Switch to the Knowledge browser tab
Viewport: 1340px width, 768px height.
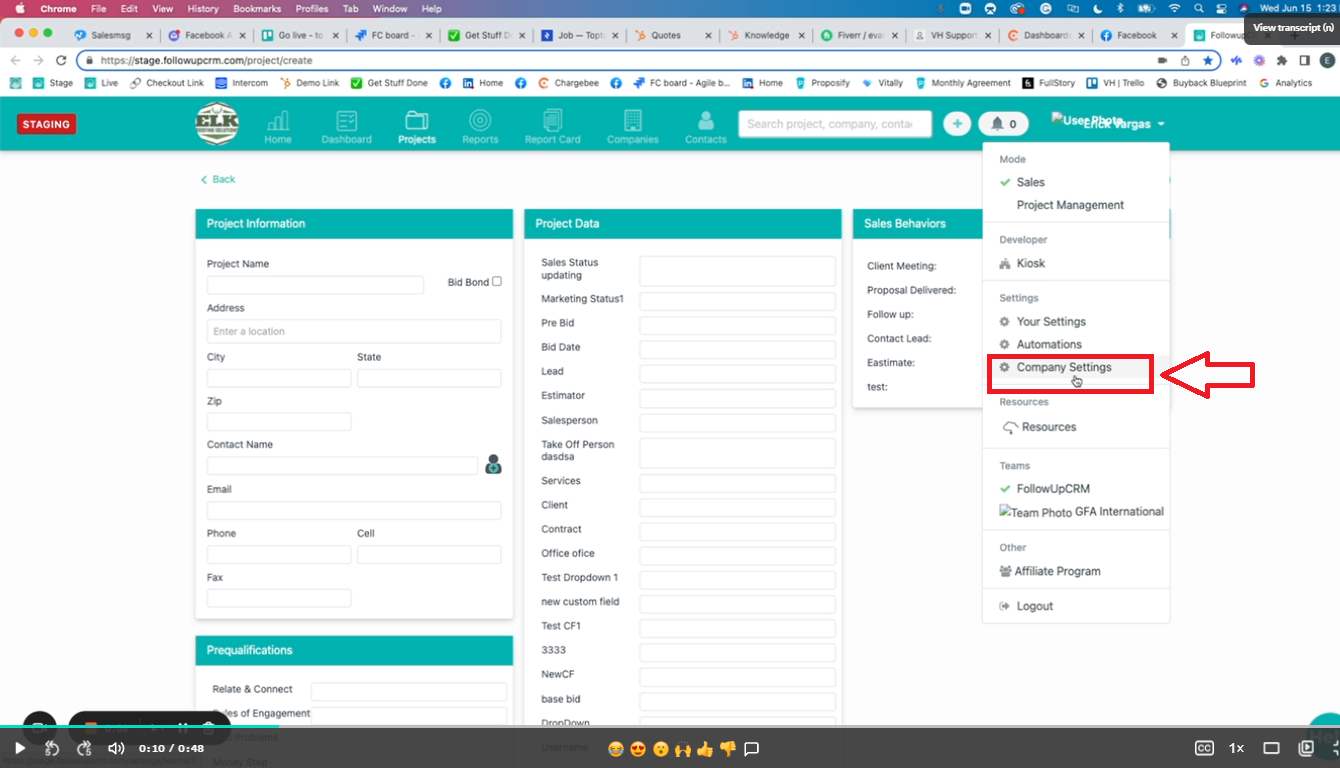tap(766, 35)
